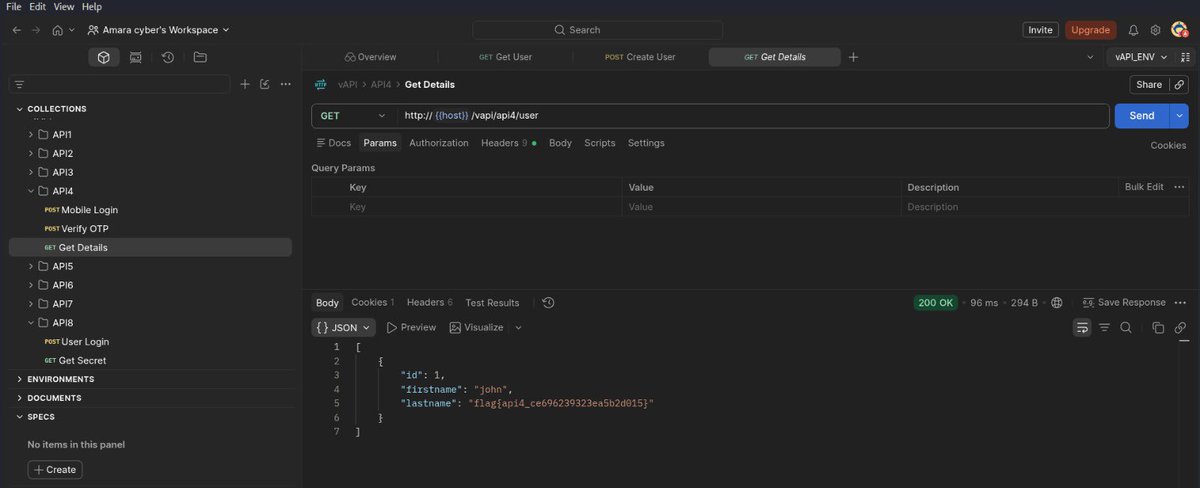Viewport: 1200px width, 488px height.
Task: Open the request Scripts tab
Action: pyautogui.click(x=600, y=143)
